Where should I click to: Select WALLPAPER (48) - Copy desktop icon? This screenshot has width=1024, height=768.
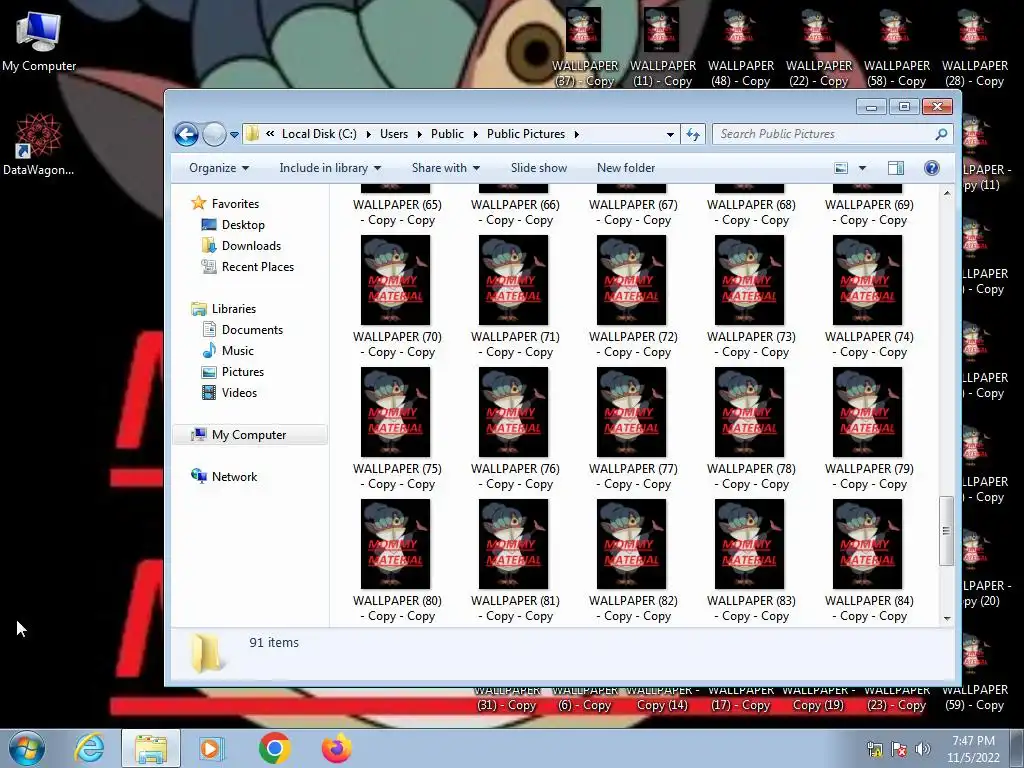[741, 47]
